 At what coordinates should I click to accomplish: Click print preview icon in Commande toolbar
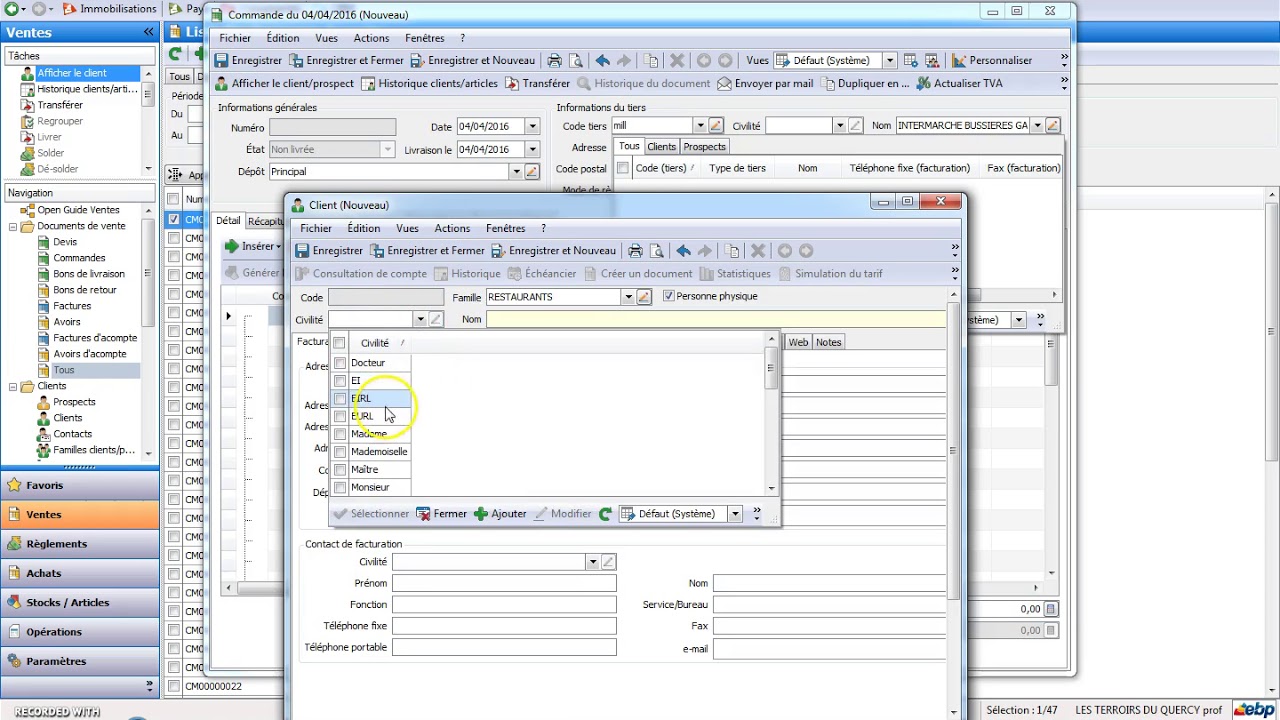(x=576, y=60)
